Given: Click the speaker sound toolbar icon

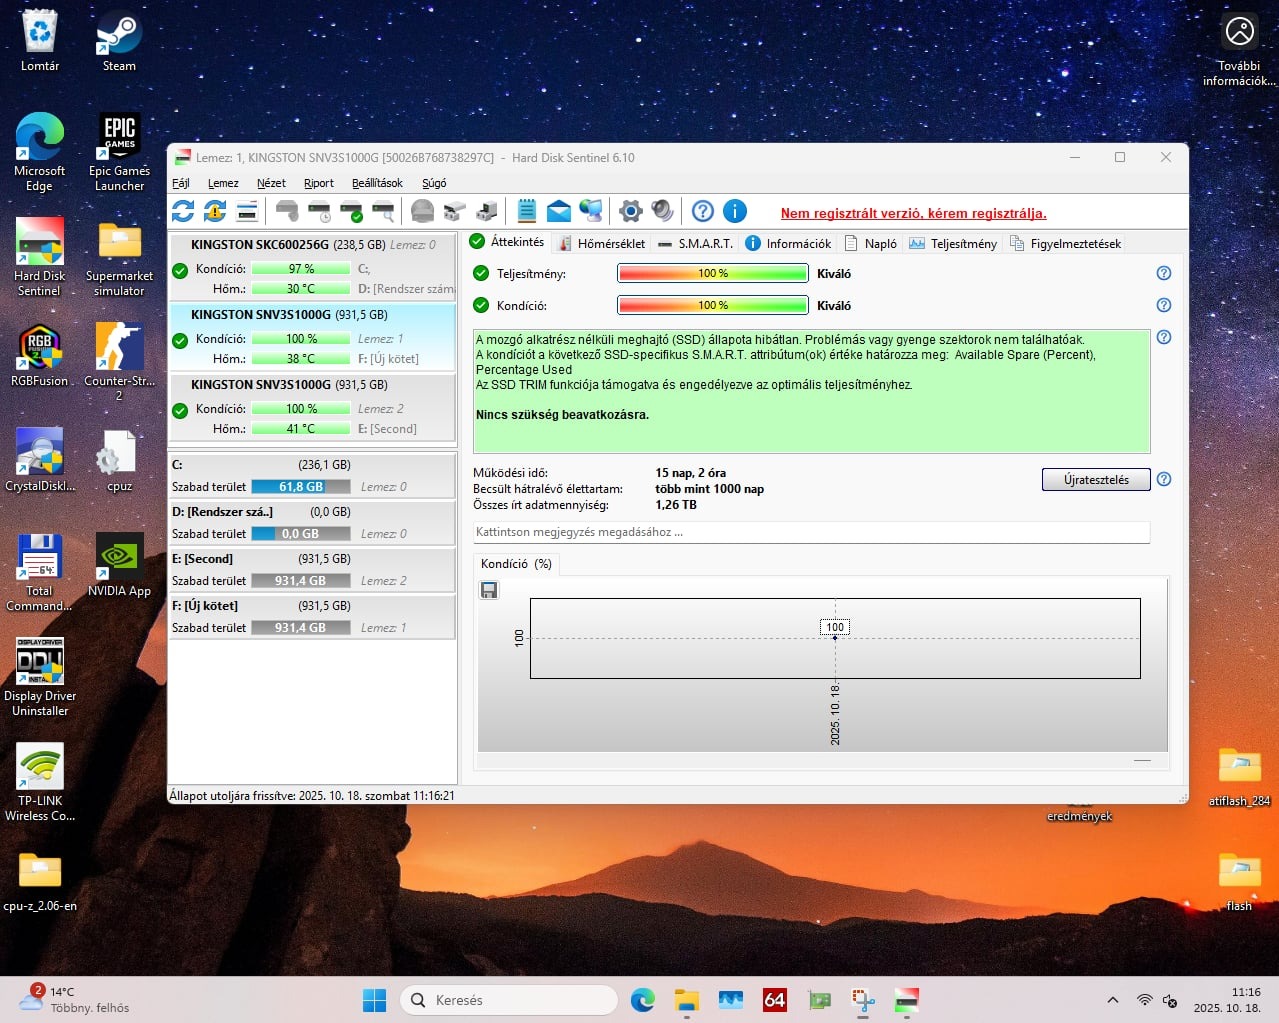Looking at the screenshot, I should click(662, 211).
